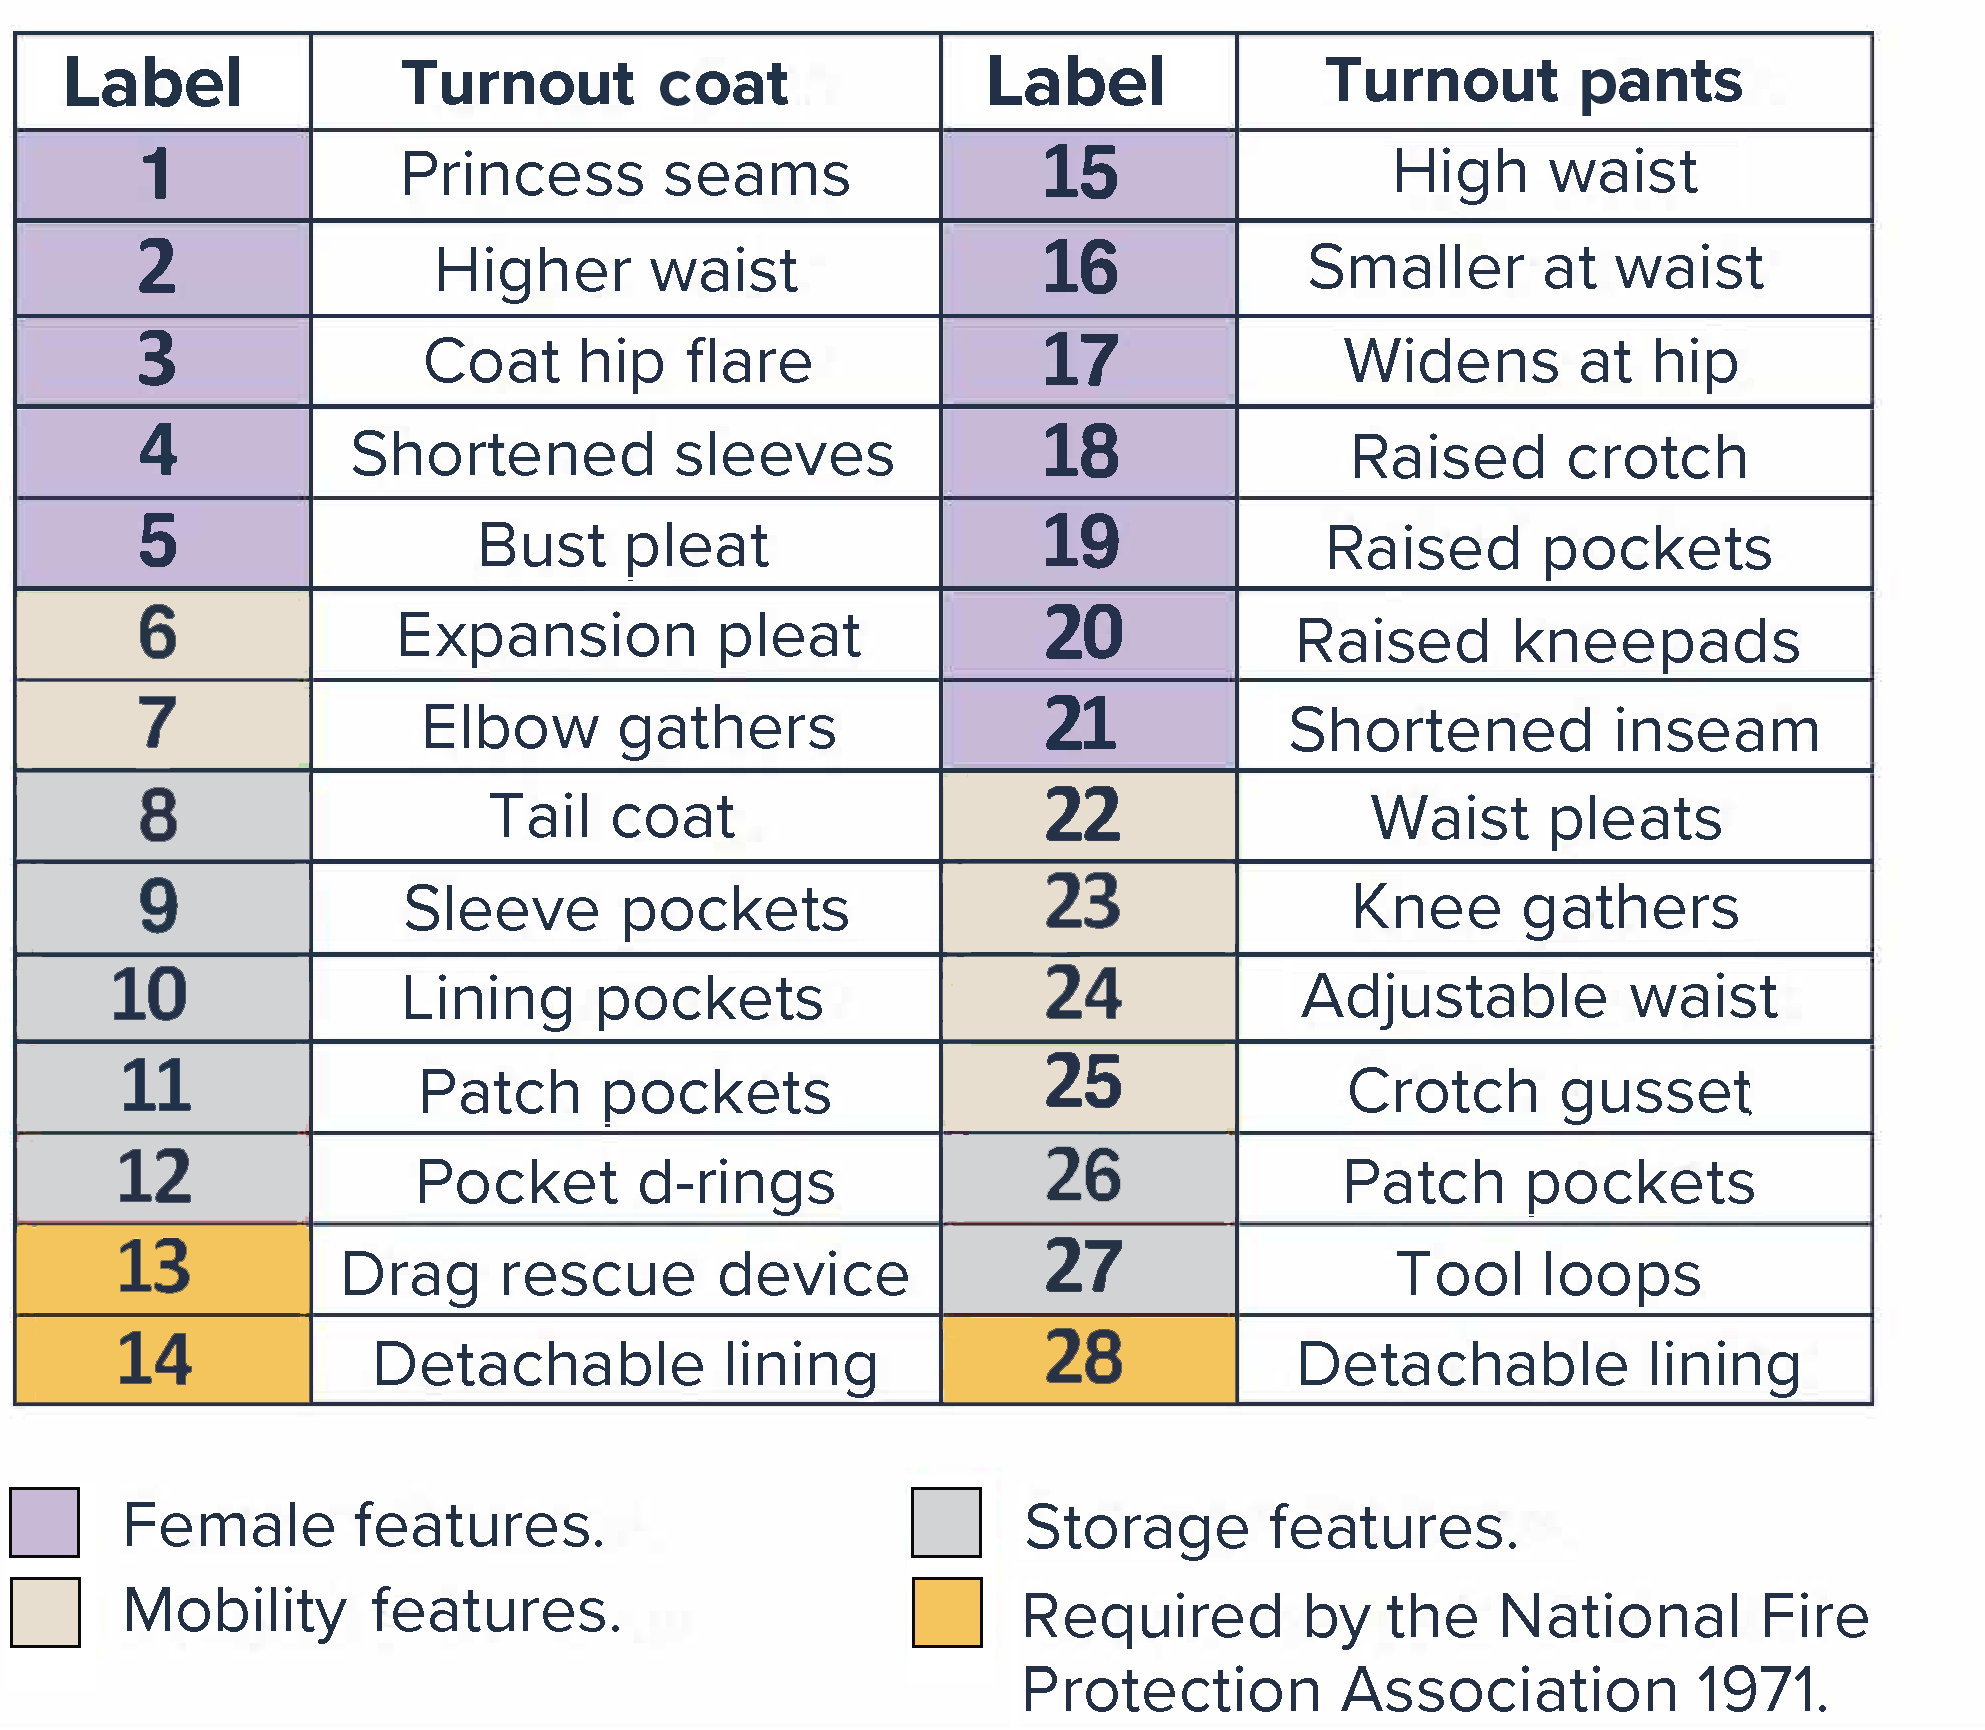The height and width of the screenshot is (1730, 1985).
Task: Click the Expansion pleat cell
Action: coord(625,635)
